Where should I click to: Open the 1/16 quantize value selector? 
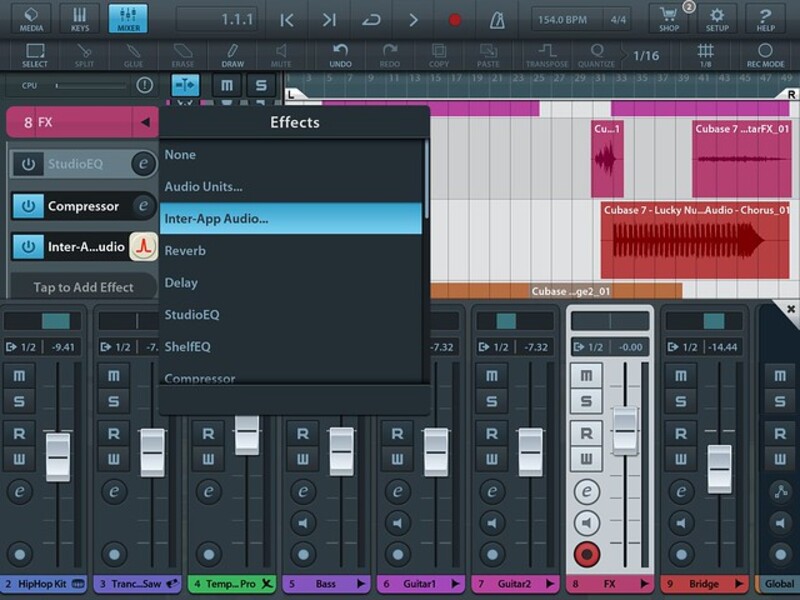click(646, 55)
